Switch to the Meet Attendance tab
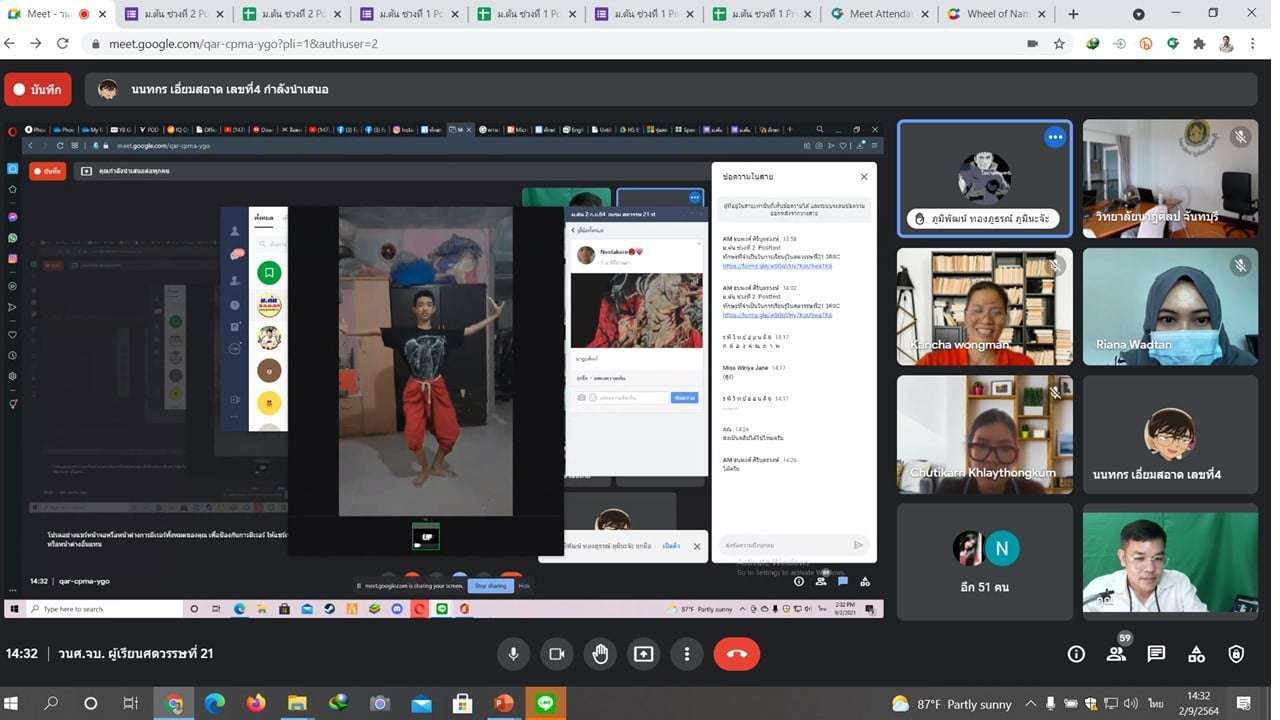Screen dimensions: 1280x720 point(881,14)
